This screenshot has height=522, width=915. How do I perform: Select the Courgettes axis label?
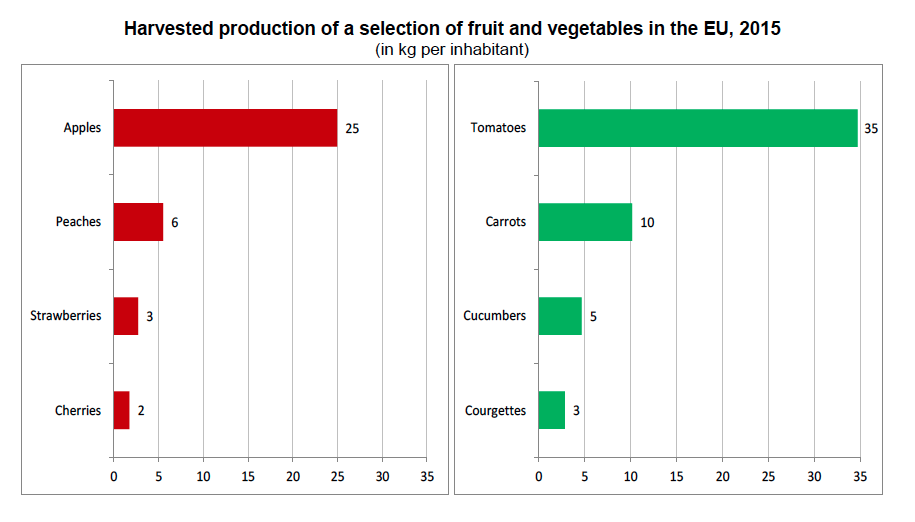[x=496, y=411]
